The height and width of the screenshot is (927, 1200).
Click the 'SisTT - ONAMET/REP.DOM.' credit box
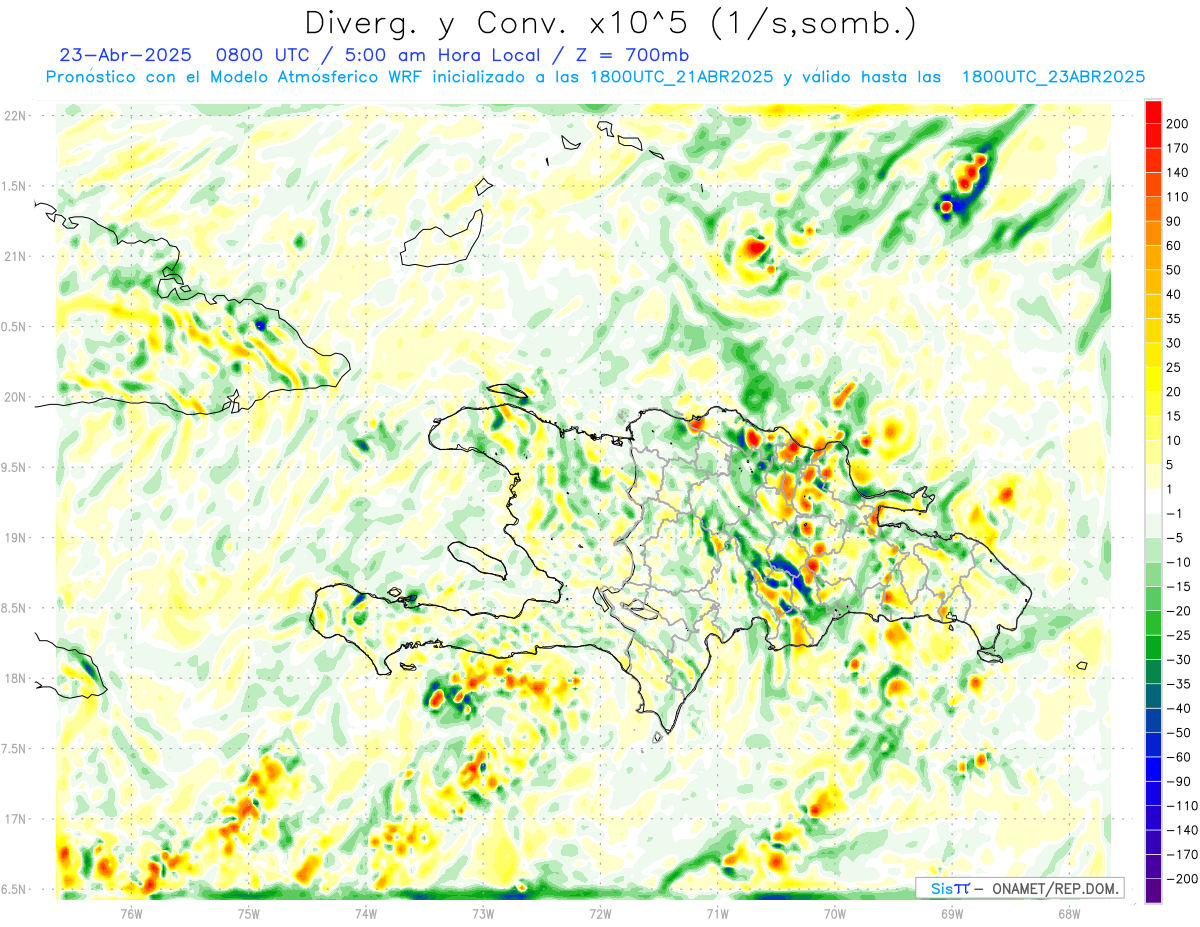coord(1019,888)
